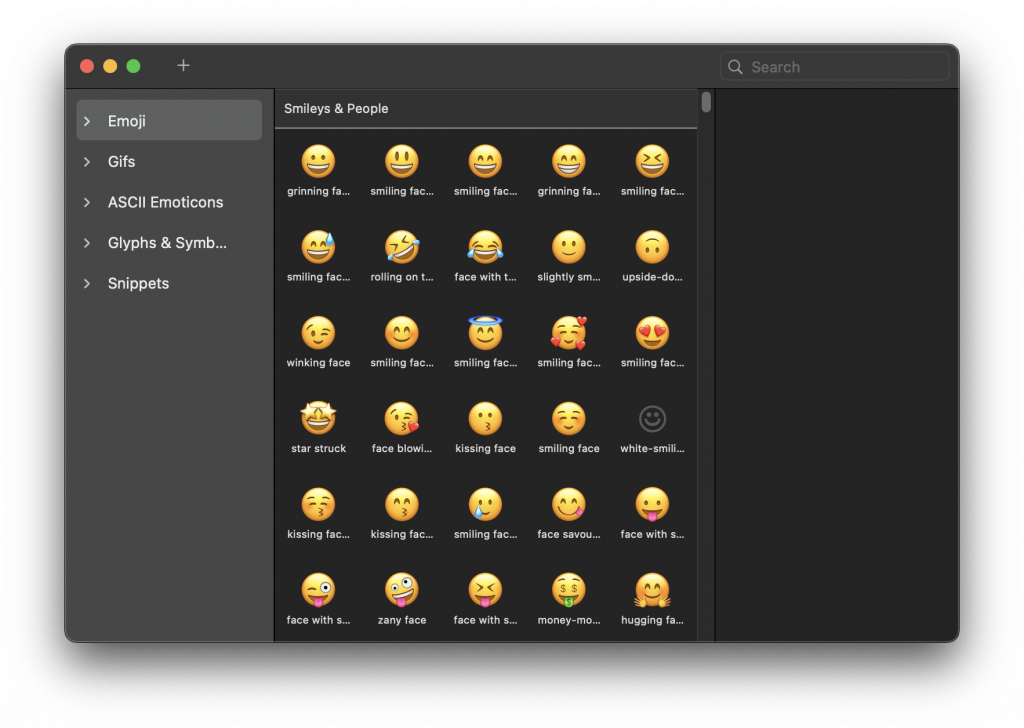Screen dimensions: 1024x728
Task: Click the upside-down face emoji
Action: pos(652,247)
